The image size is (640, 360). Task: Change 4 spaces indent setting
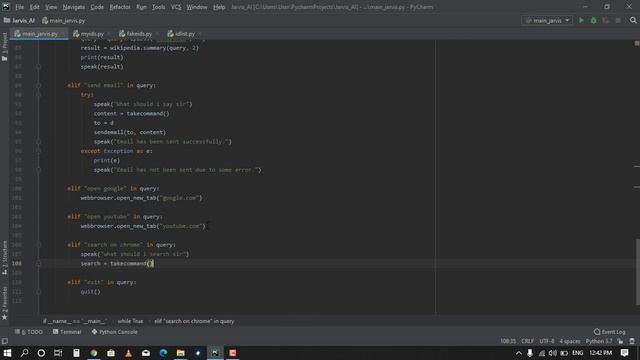pos(570,341)
